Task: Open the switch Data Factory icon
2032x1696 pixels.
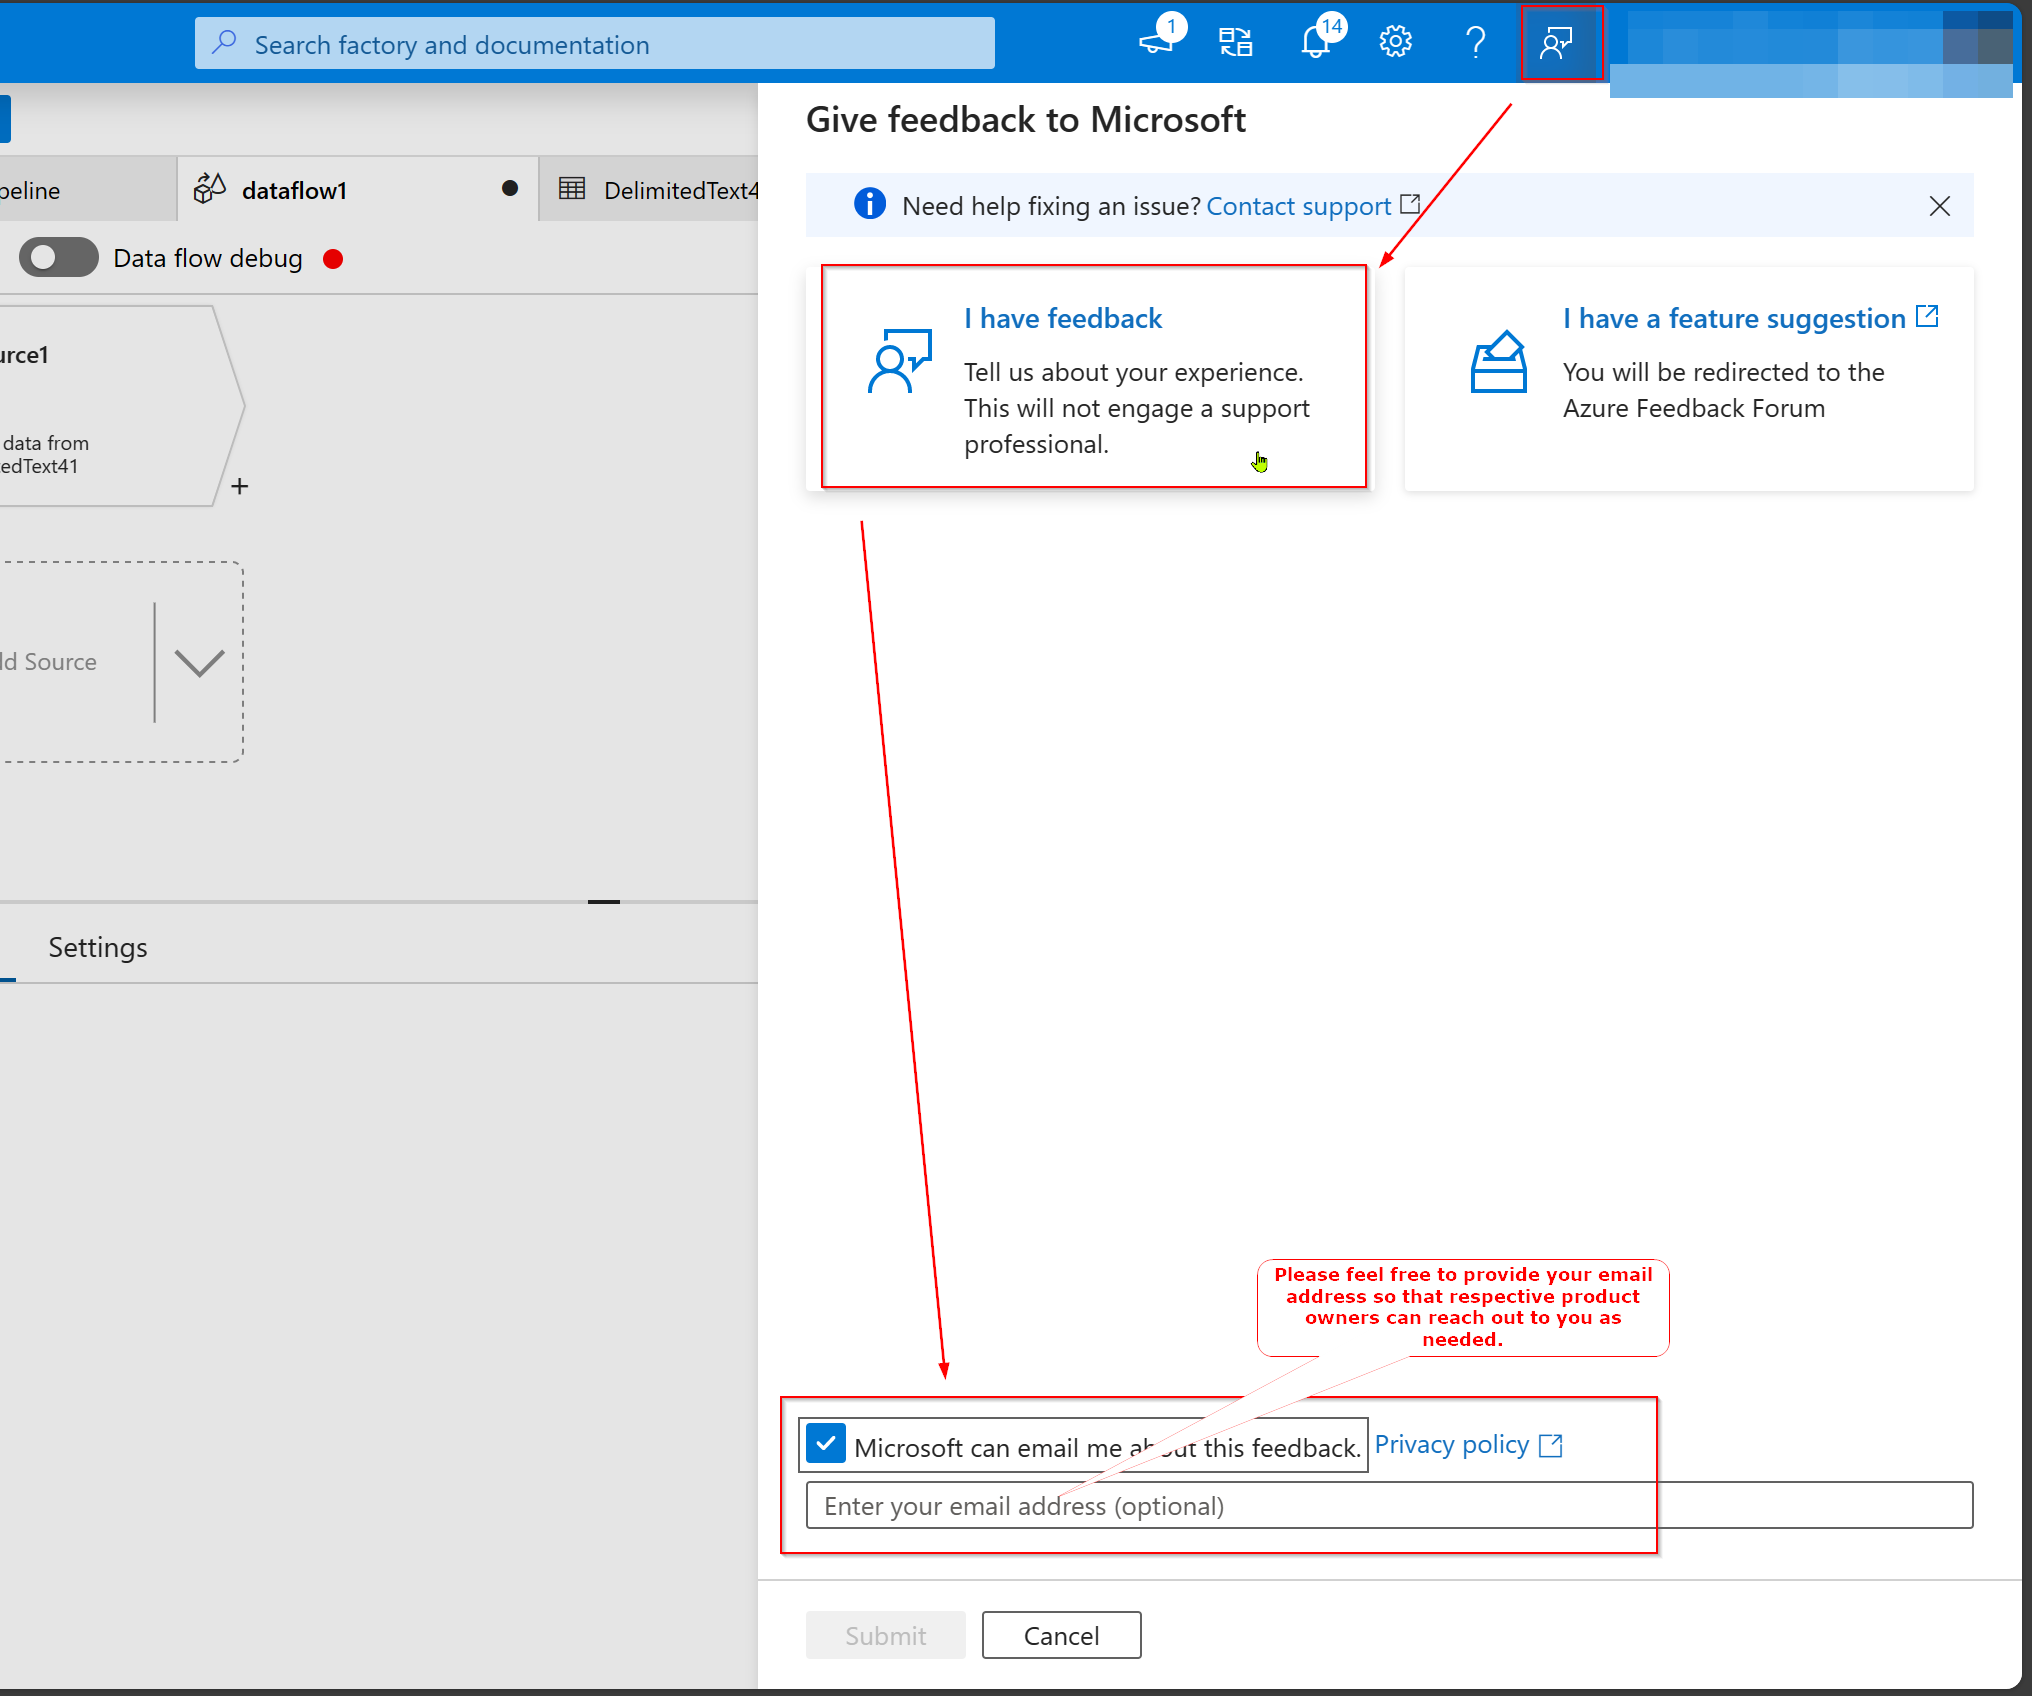Action: pos(1236,42)
